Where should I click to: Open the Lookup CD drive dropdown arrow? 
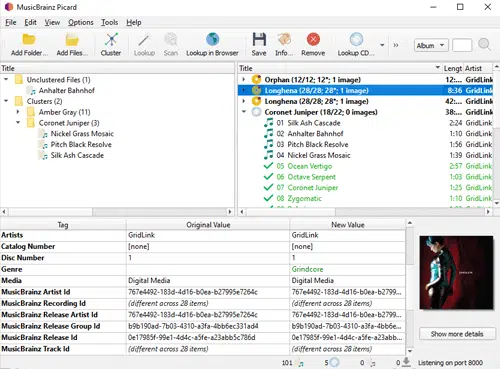(382, 45)
